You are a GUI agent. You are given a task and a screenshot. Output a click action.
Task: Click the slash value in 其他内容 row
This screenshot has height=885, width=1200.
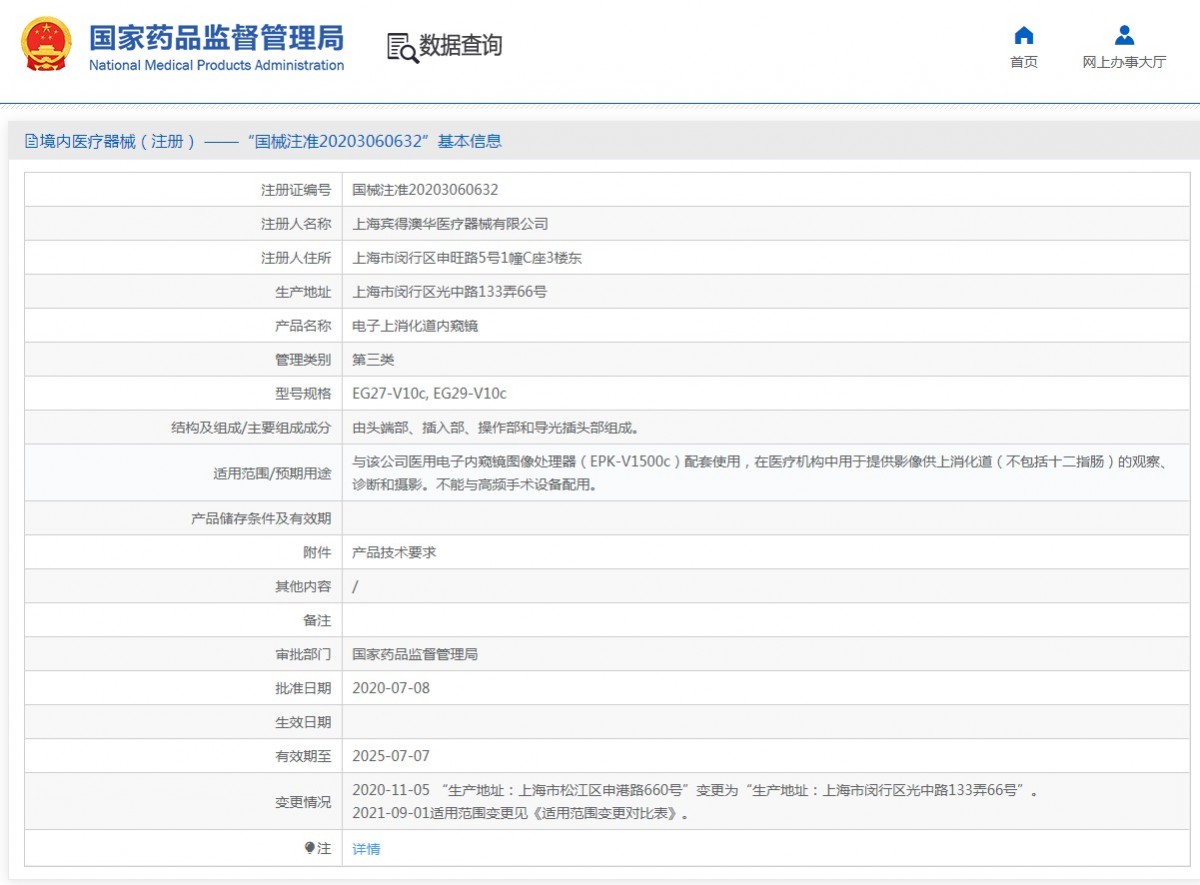[355, 586]
